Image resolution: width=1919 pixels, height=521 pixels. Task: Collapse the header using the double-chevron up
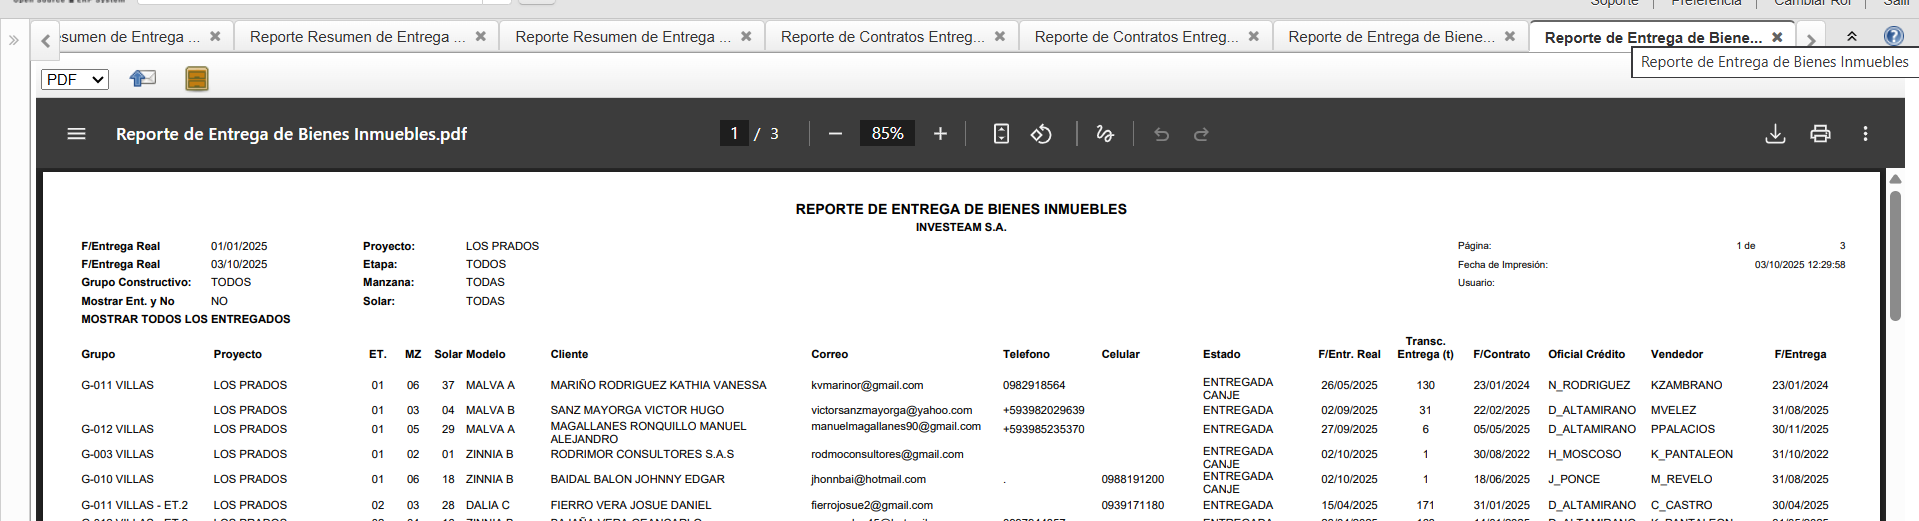tap(1852, 36)
